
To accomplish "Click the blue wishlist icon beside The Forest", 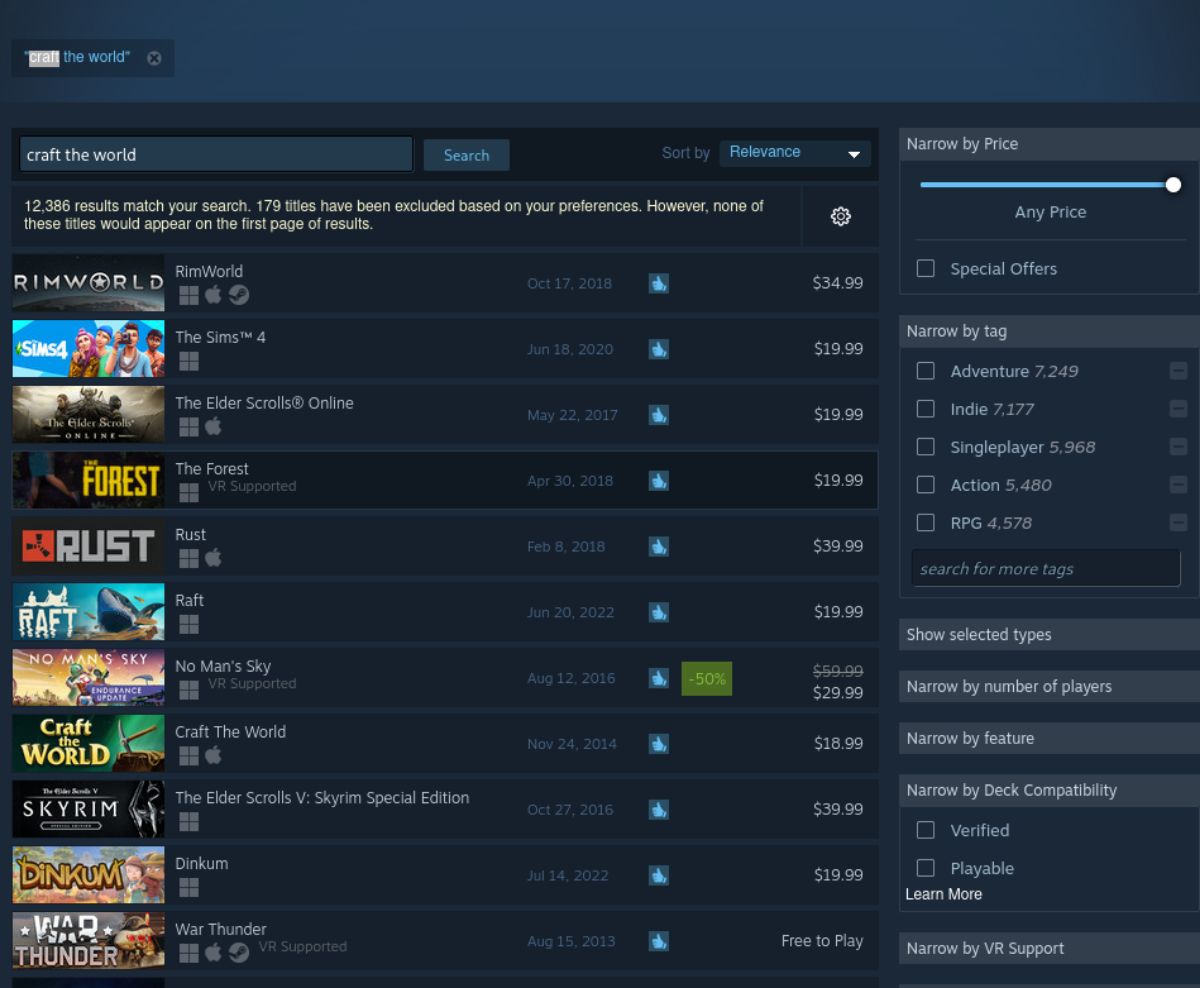I will click(658, 481).
